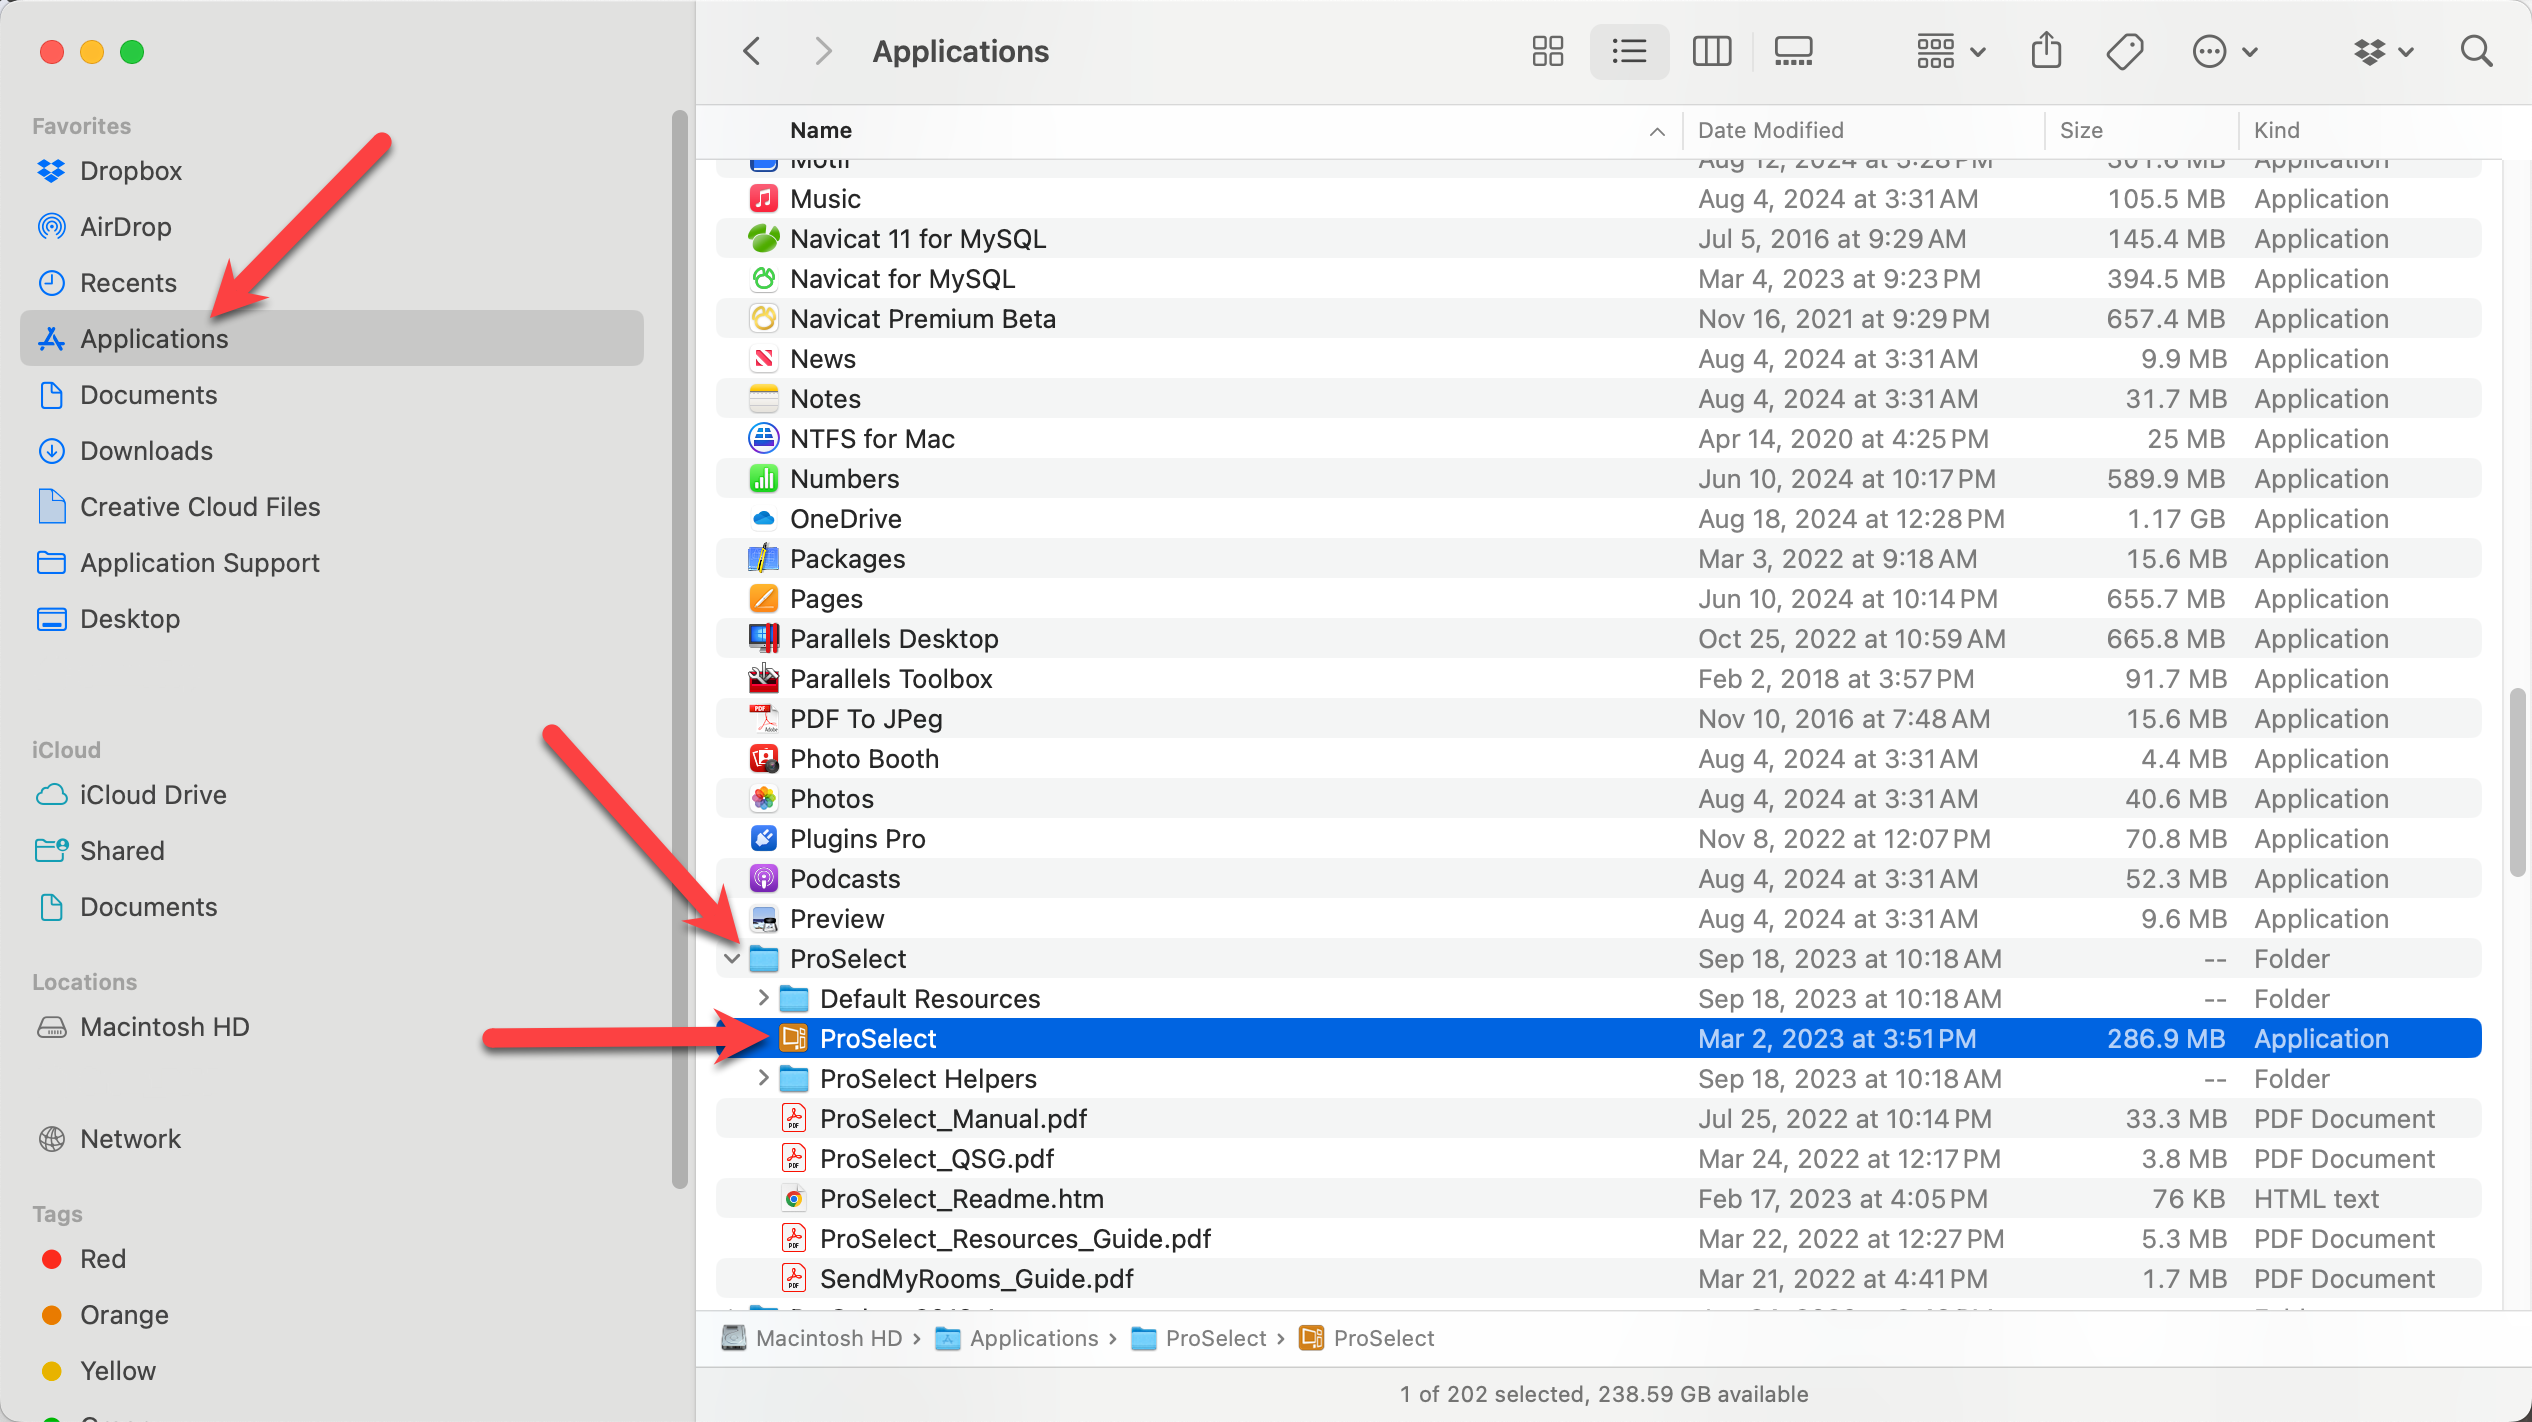
Task: Select iCloud Drive in sidebar
Action: pos(152,795)
